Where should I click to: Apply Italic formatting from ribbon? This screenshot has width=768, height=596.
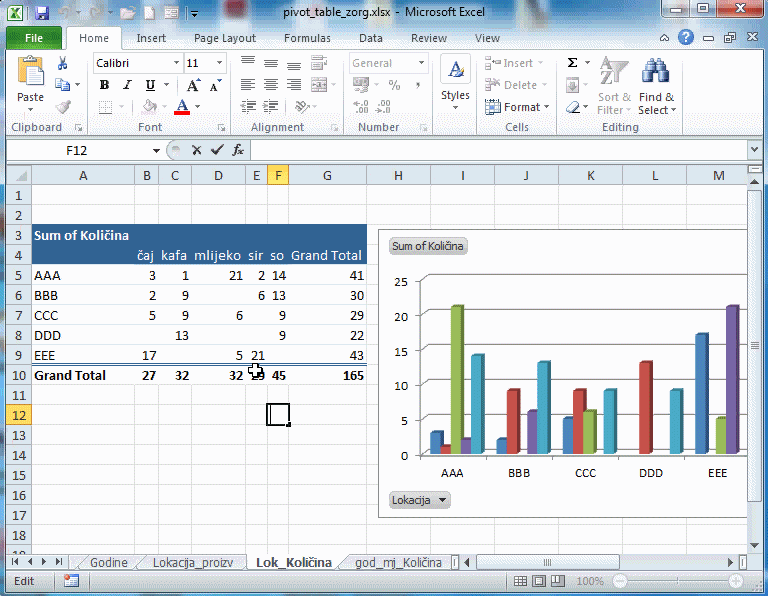(127, 85)
